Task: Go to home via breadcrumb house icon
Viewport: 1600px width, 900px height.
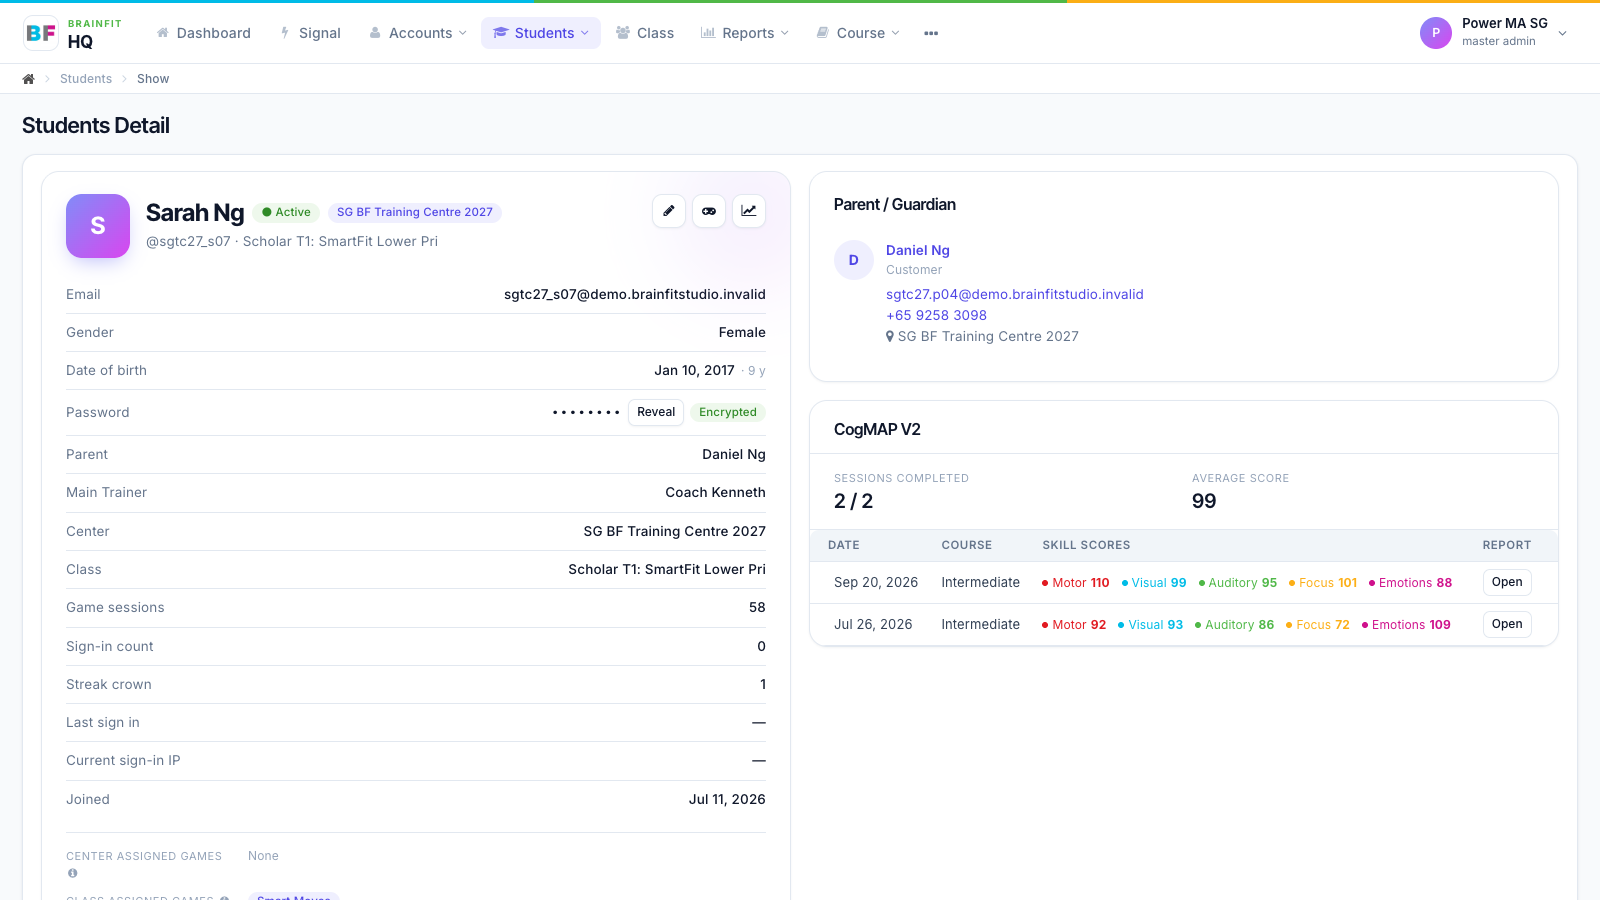Action: pos(29,79)
